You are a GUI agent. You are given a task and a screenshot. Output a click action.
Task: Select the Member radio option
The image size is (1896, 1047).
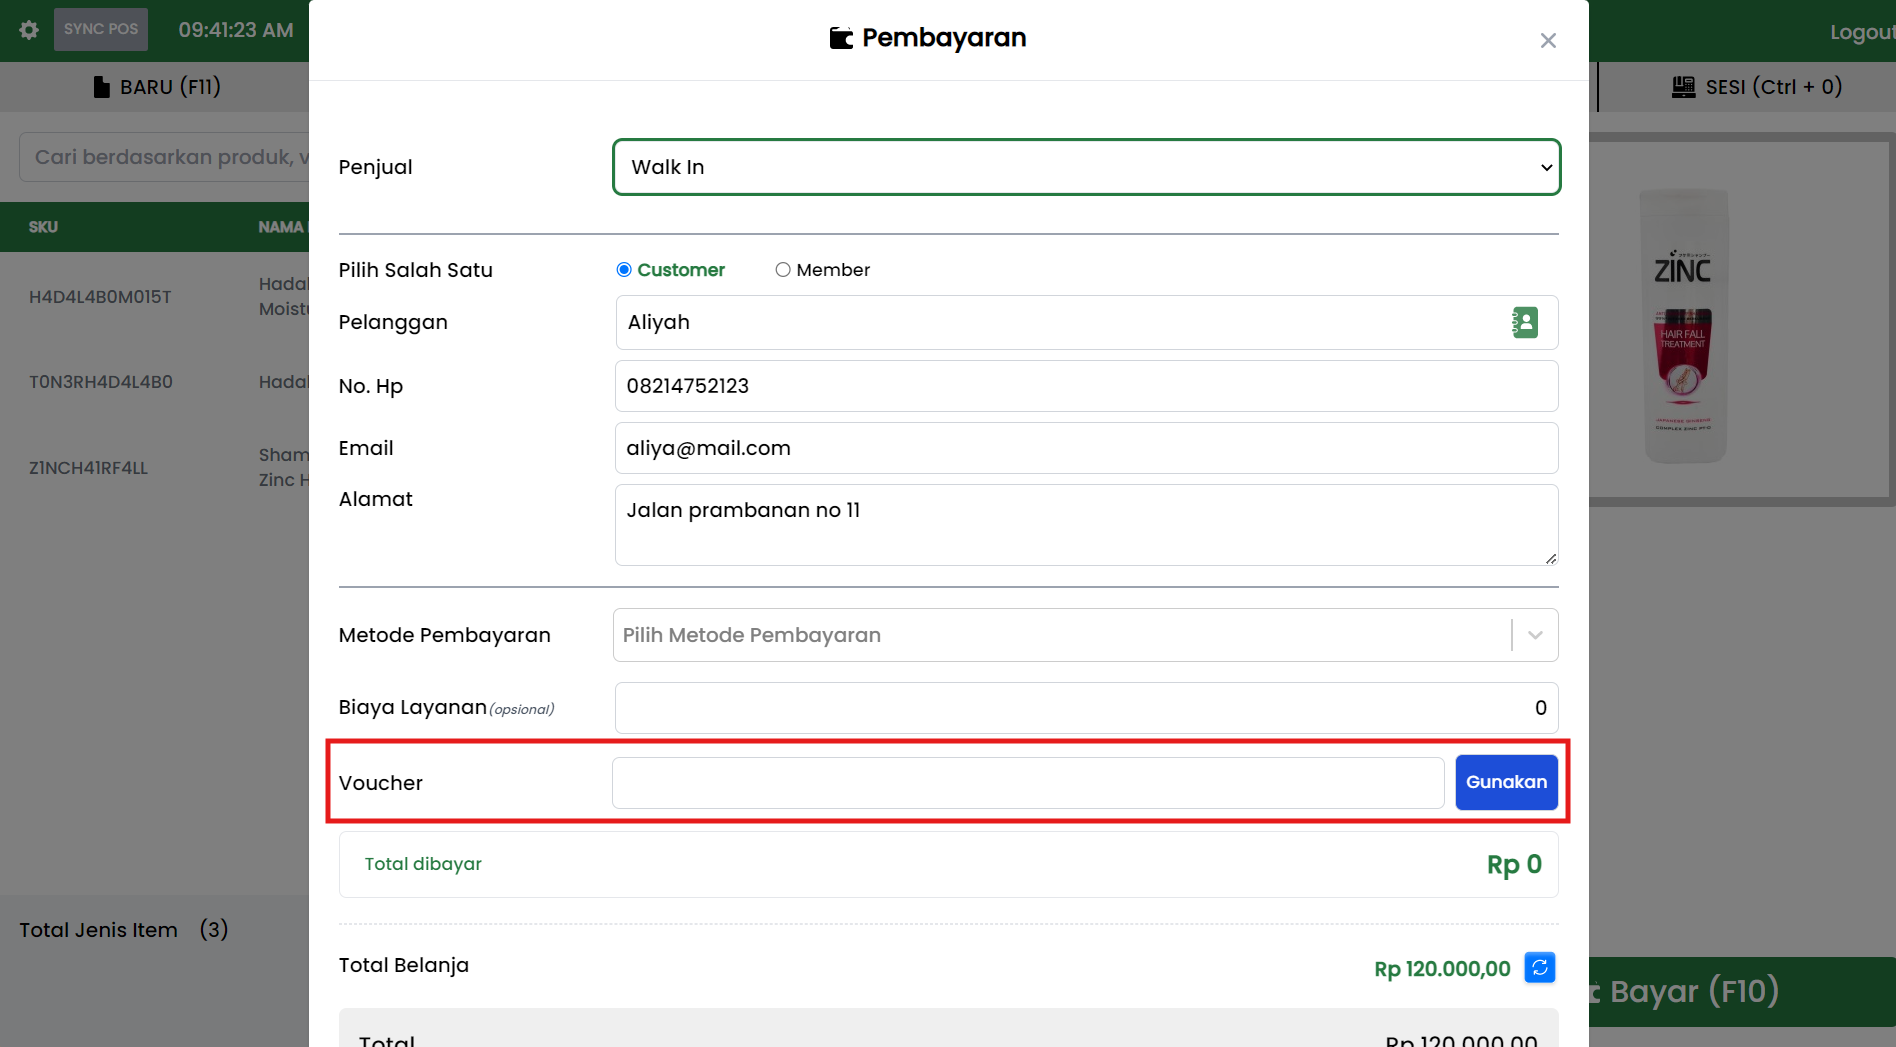tap(783, 270)
